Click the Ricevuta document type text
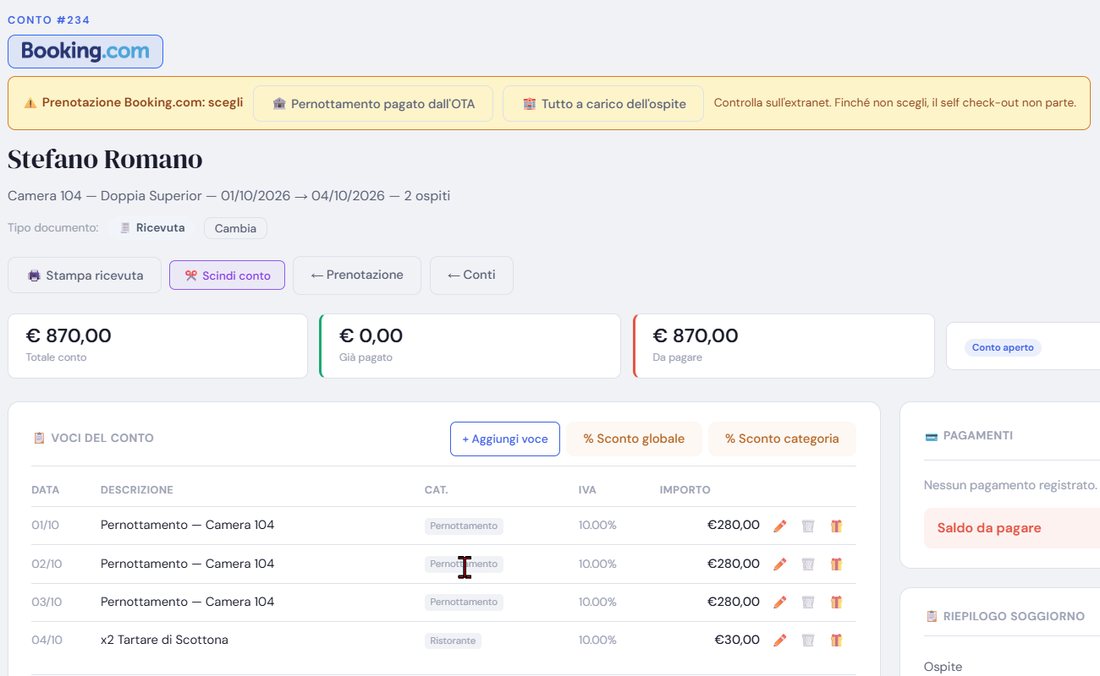Viewport: 1100px width, 676px height. 161,228
